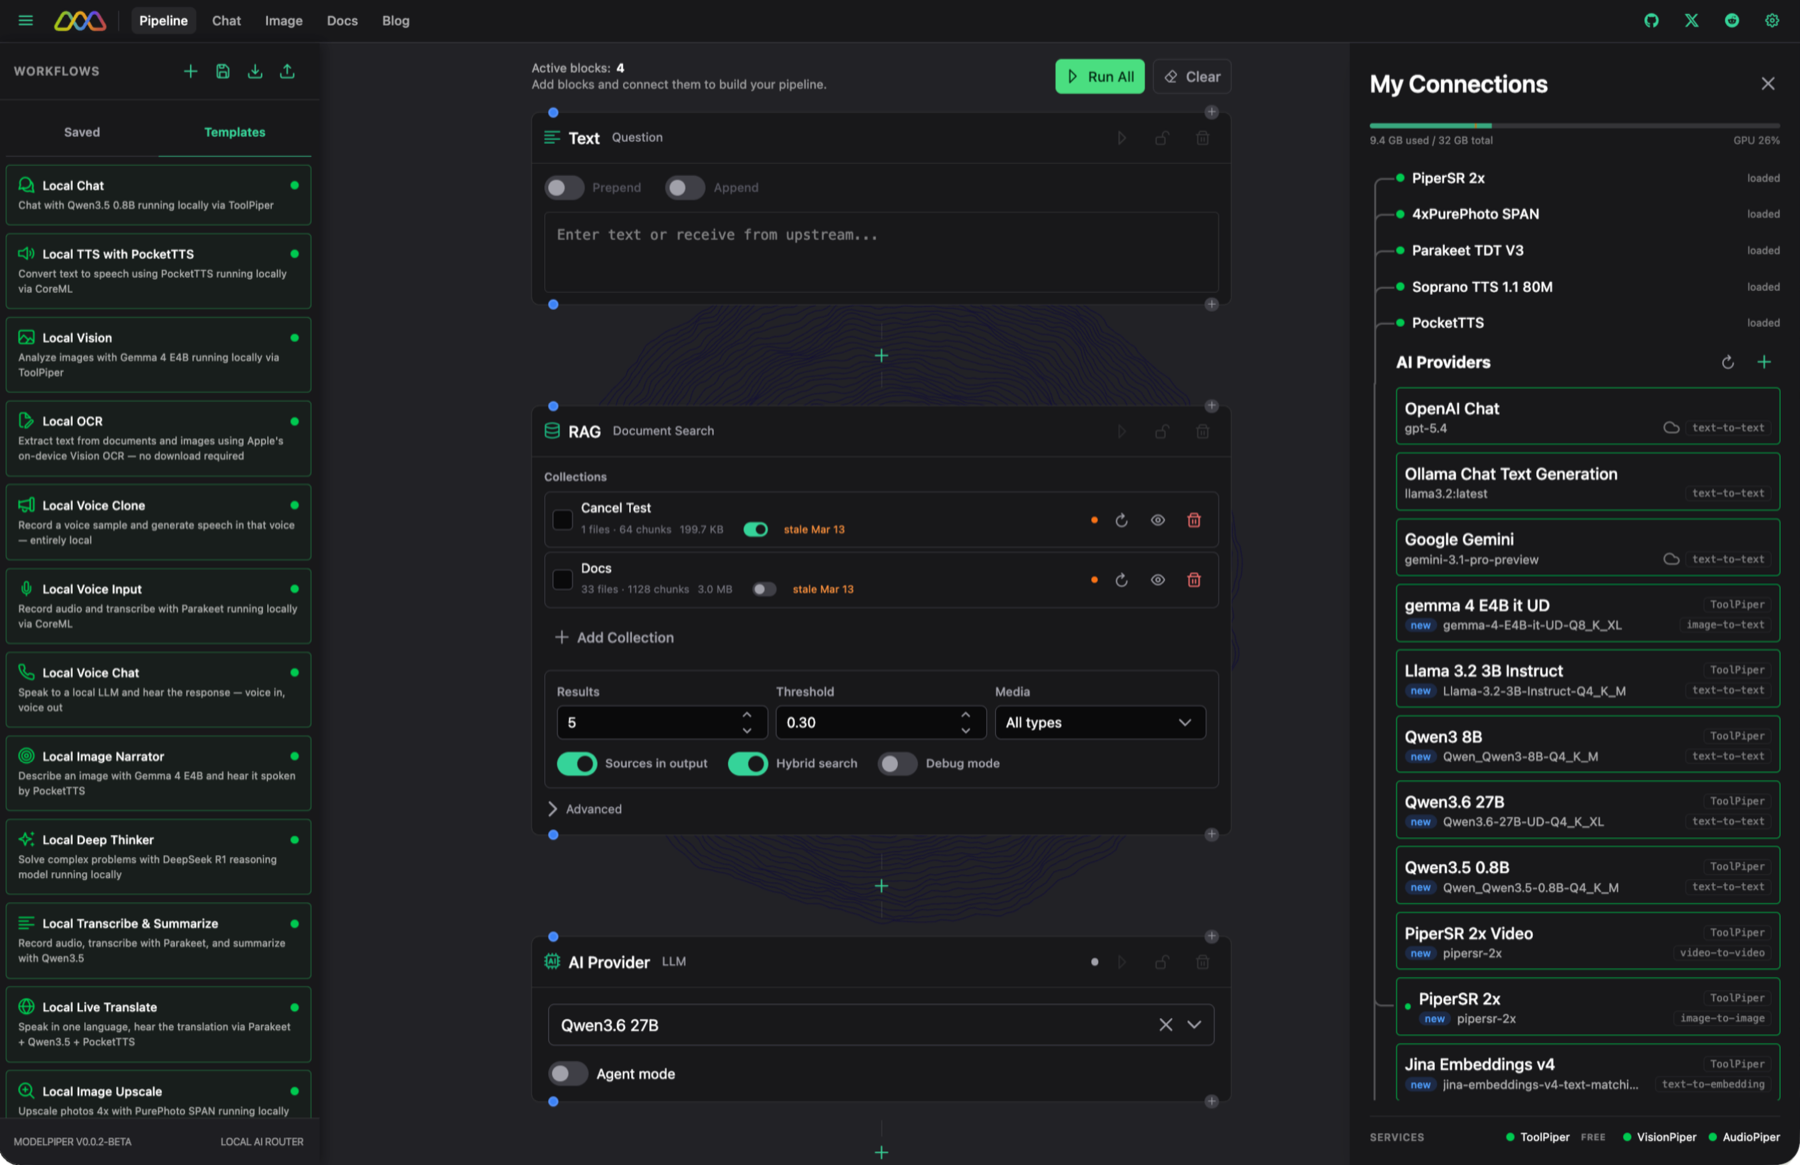Enable Debug mode switch
The height and width of the screenshot is (1165, 1800).
[x=897, y=763]
